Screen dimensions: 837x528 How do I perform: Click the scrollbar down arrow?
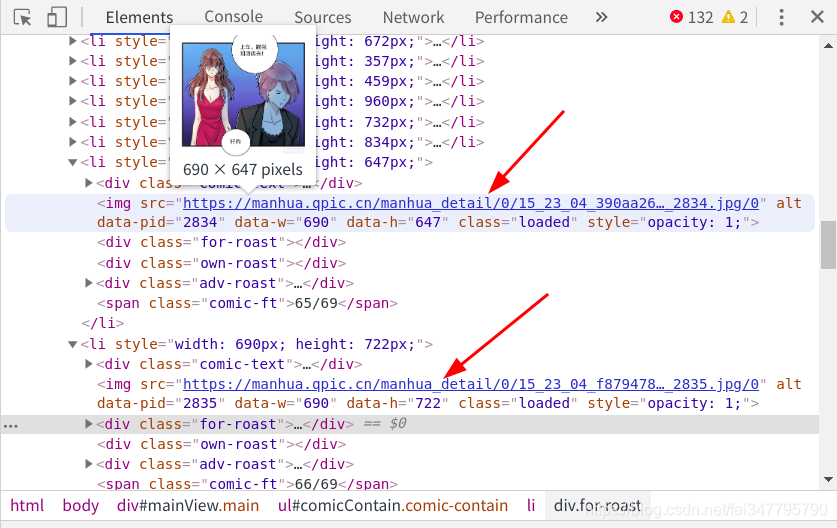tap(828, 479)
